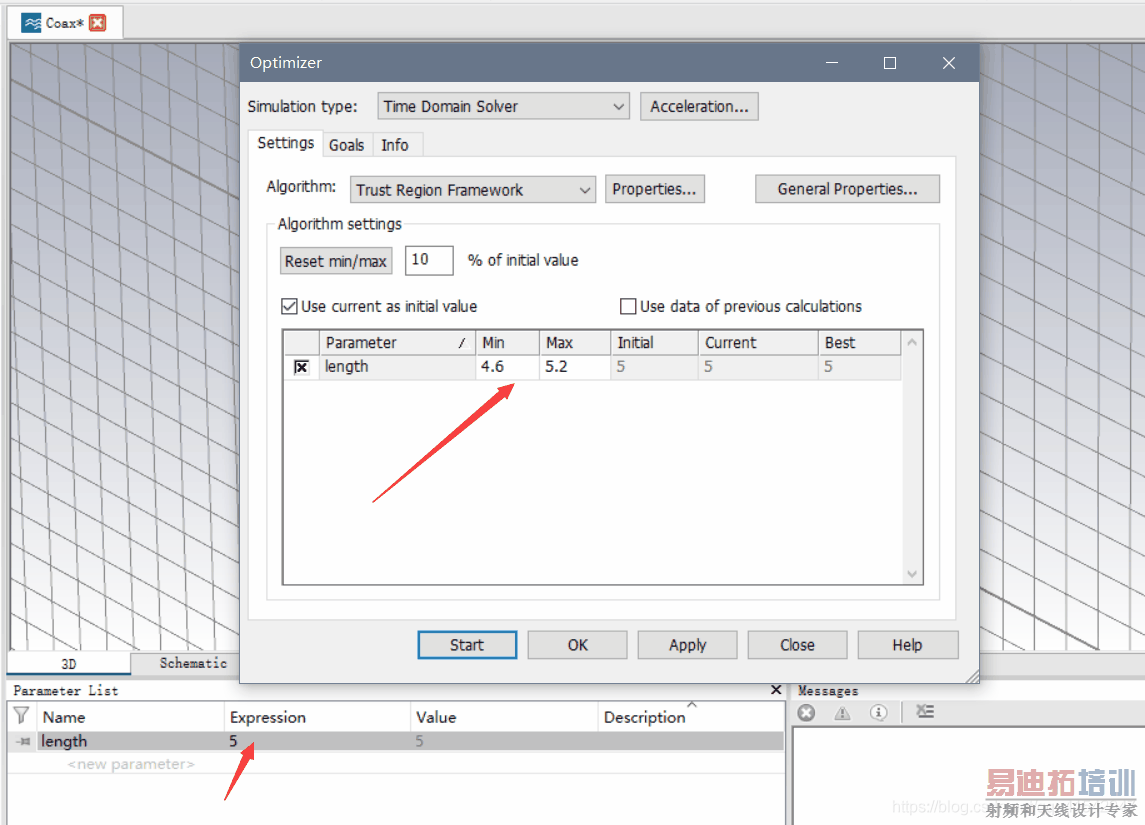The width and height of the screenshot is (1145, 825).
Task: Start the optimizer run
Action: click(x=467, y=645)
